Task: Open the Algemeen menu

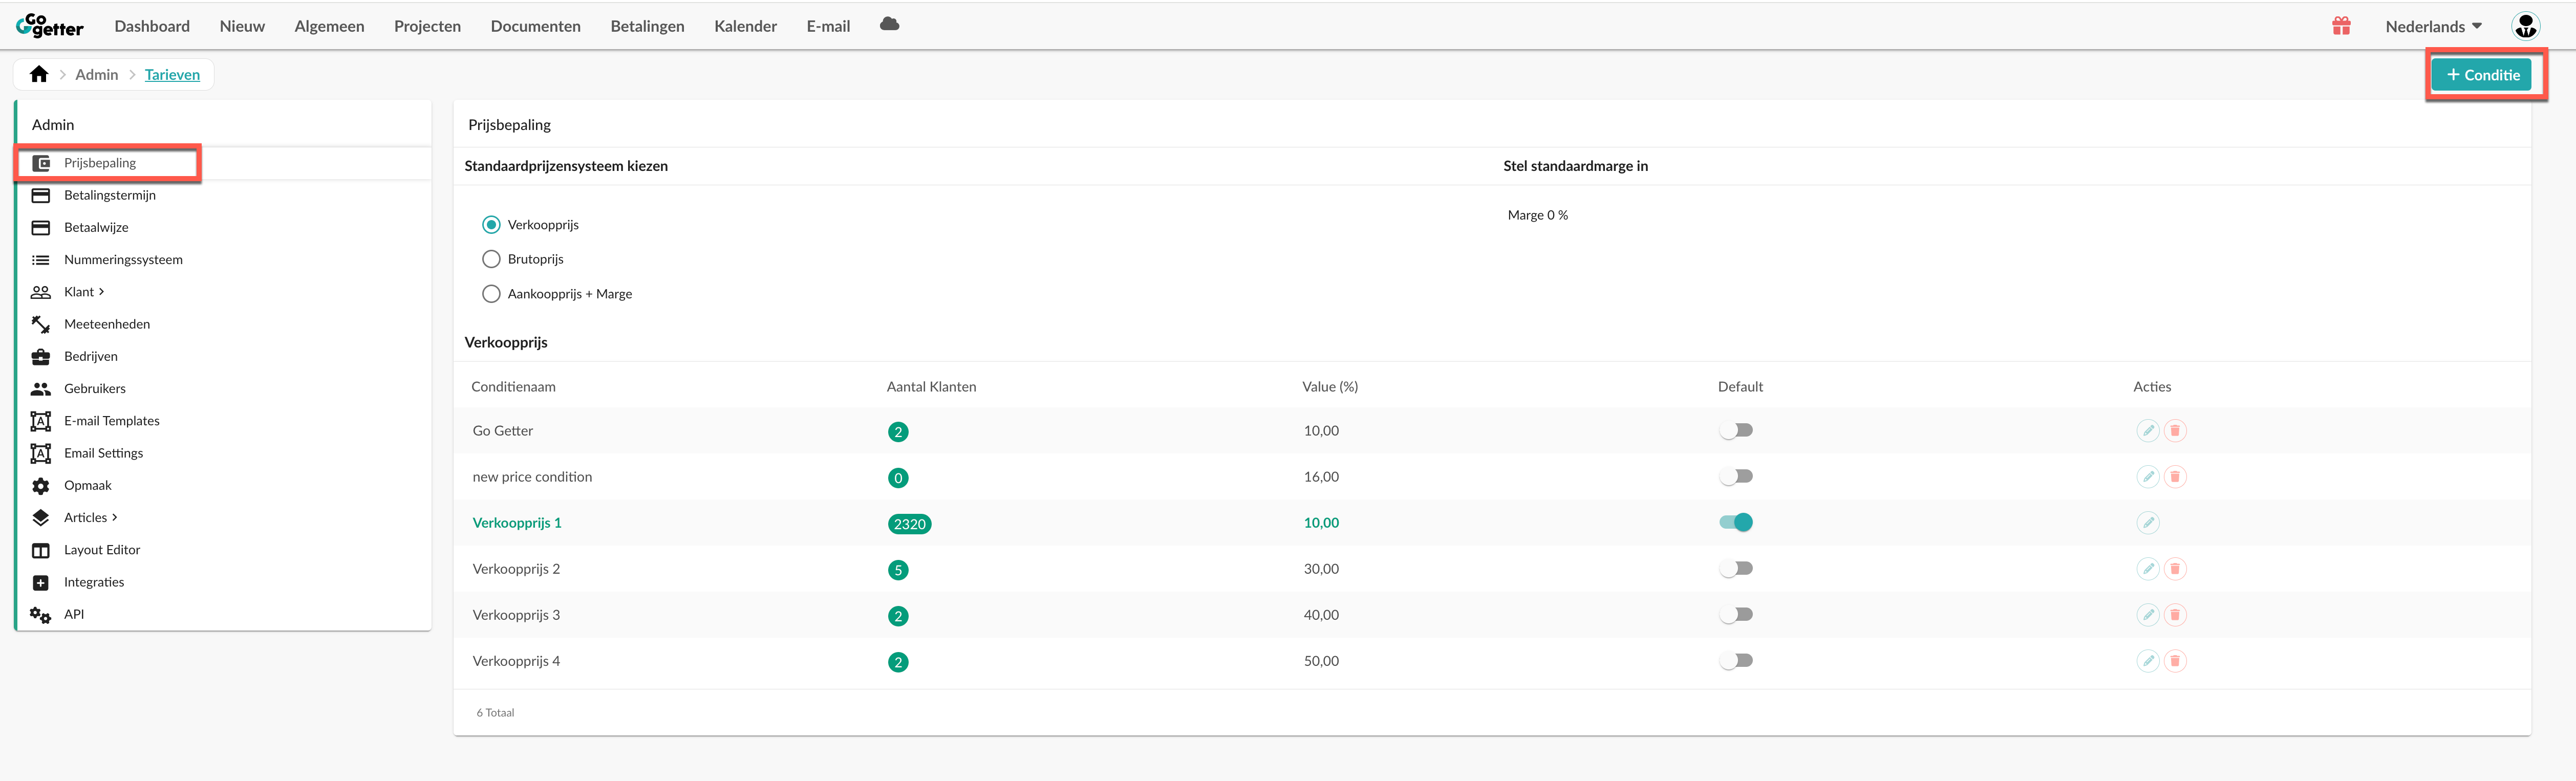Action: 329,26
